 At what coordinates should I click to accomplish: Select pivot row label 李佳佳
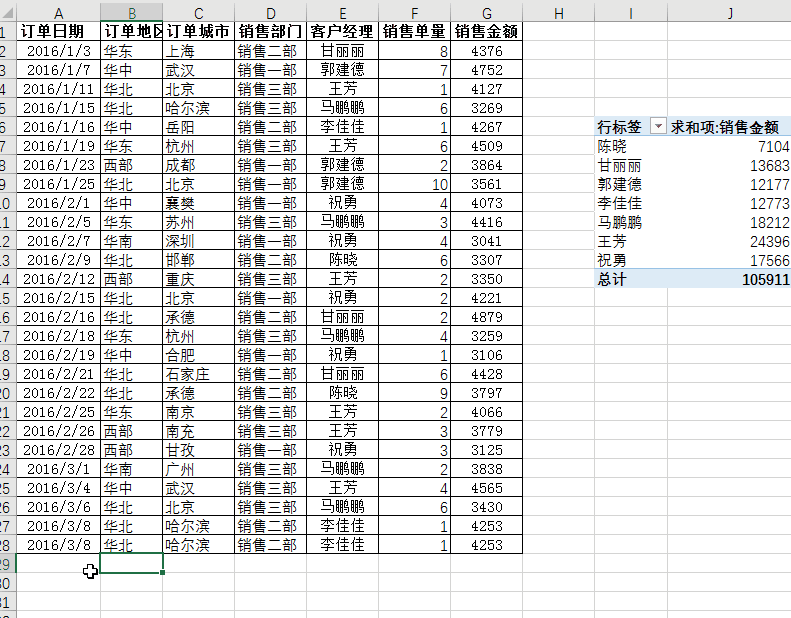[x=631, y=203]
